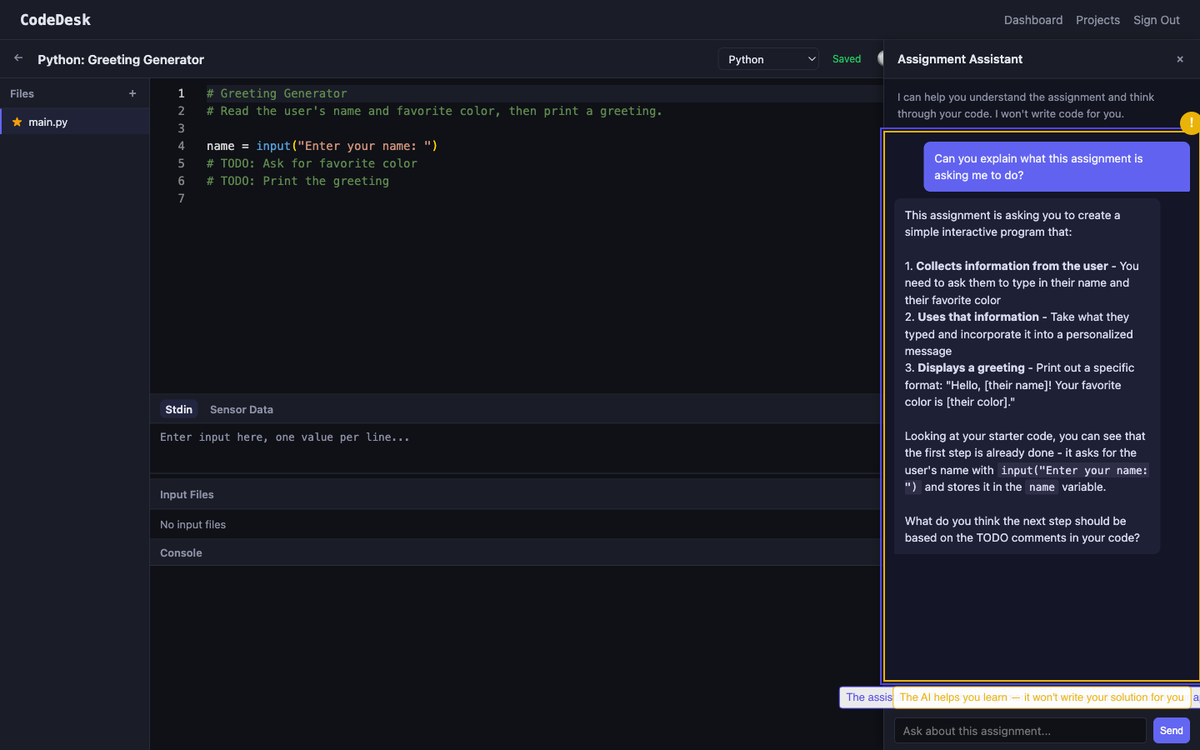Click the yellow AI helps you learn tooltip
The height and width of the screenshot is (750, 1200).
click(x=1041, y=697)
